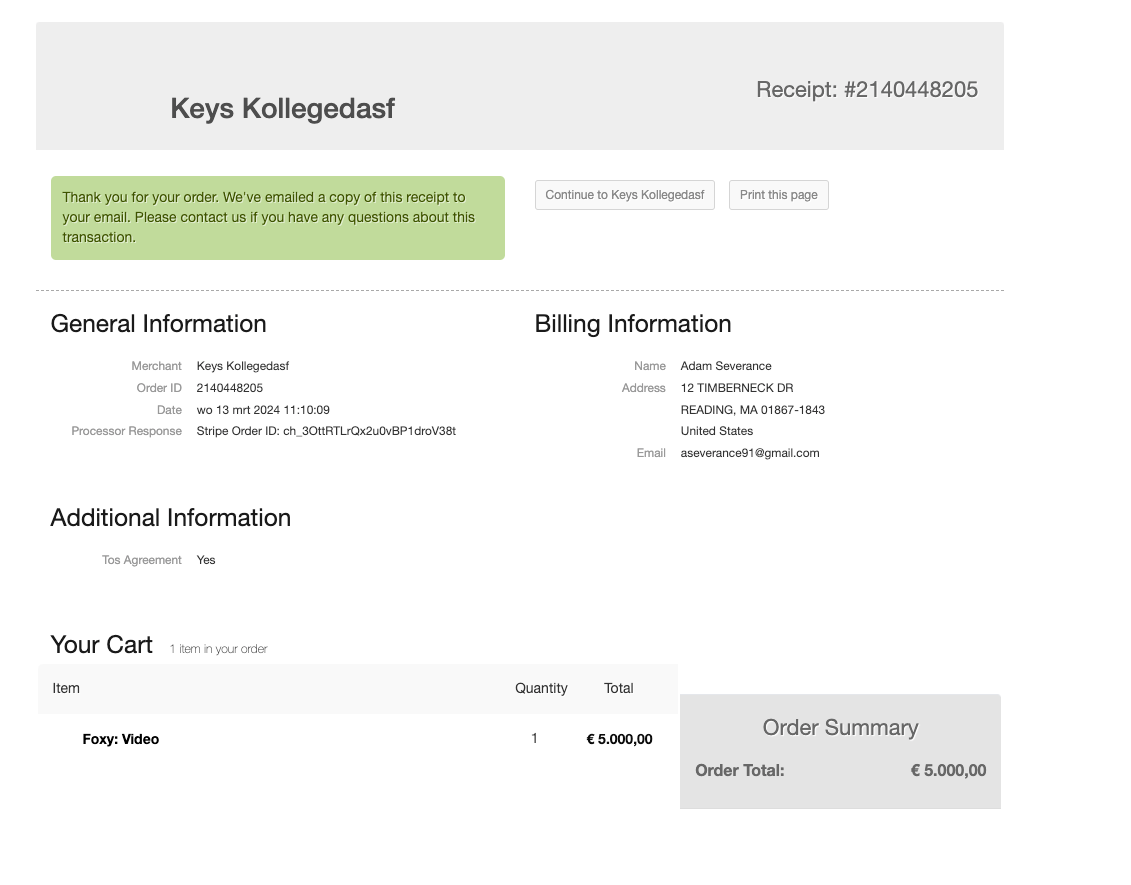Click the Your Cart heading

coord(102,645)
